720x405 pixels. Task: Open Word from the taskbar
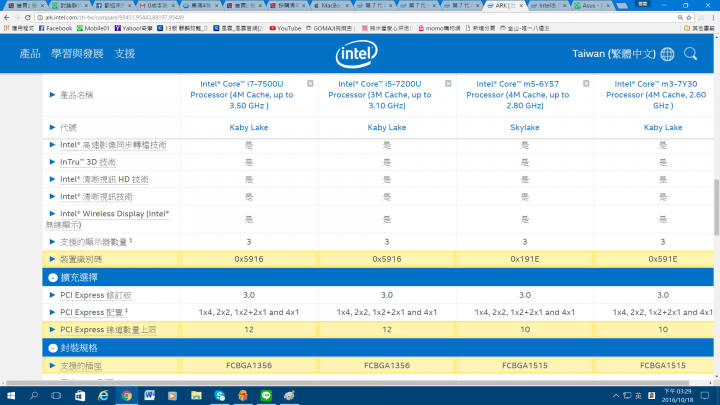point(150,395)
